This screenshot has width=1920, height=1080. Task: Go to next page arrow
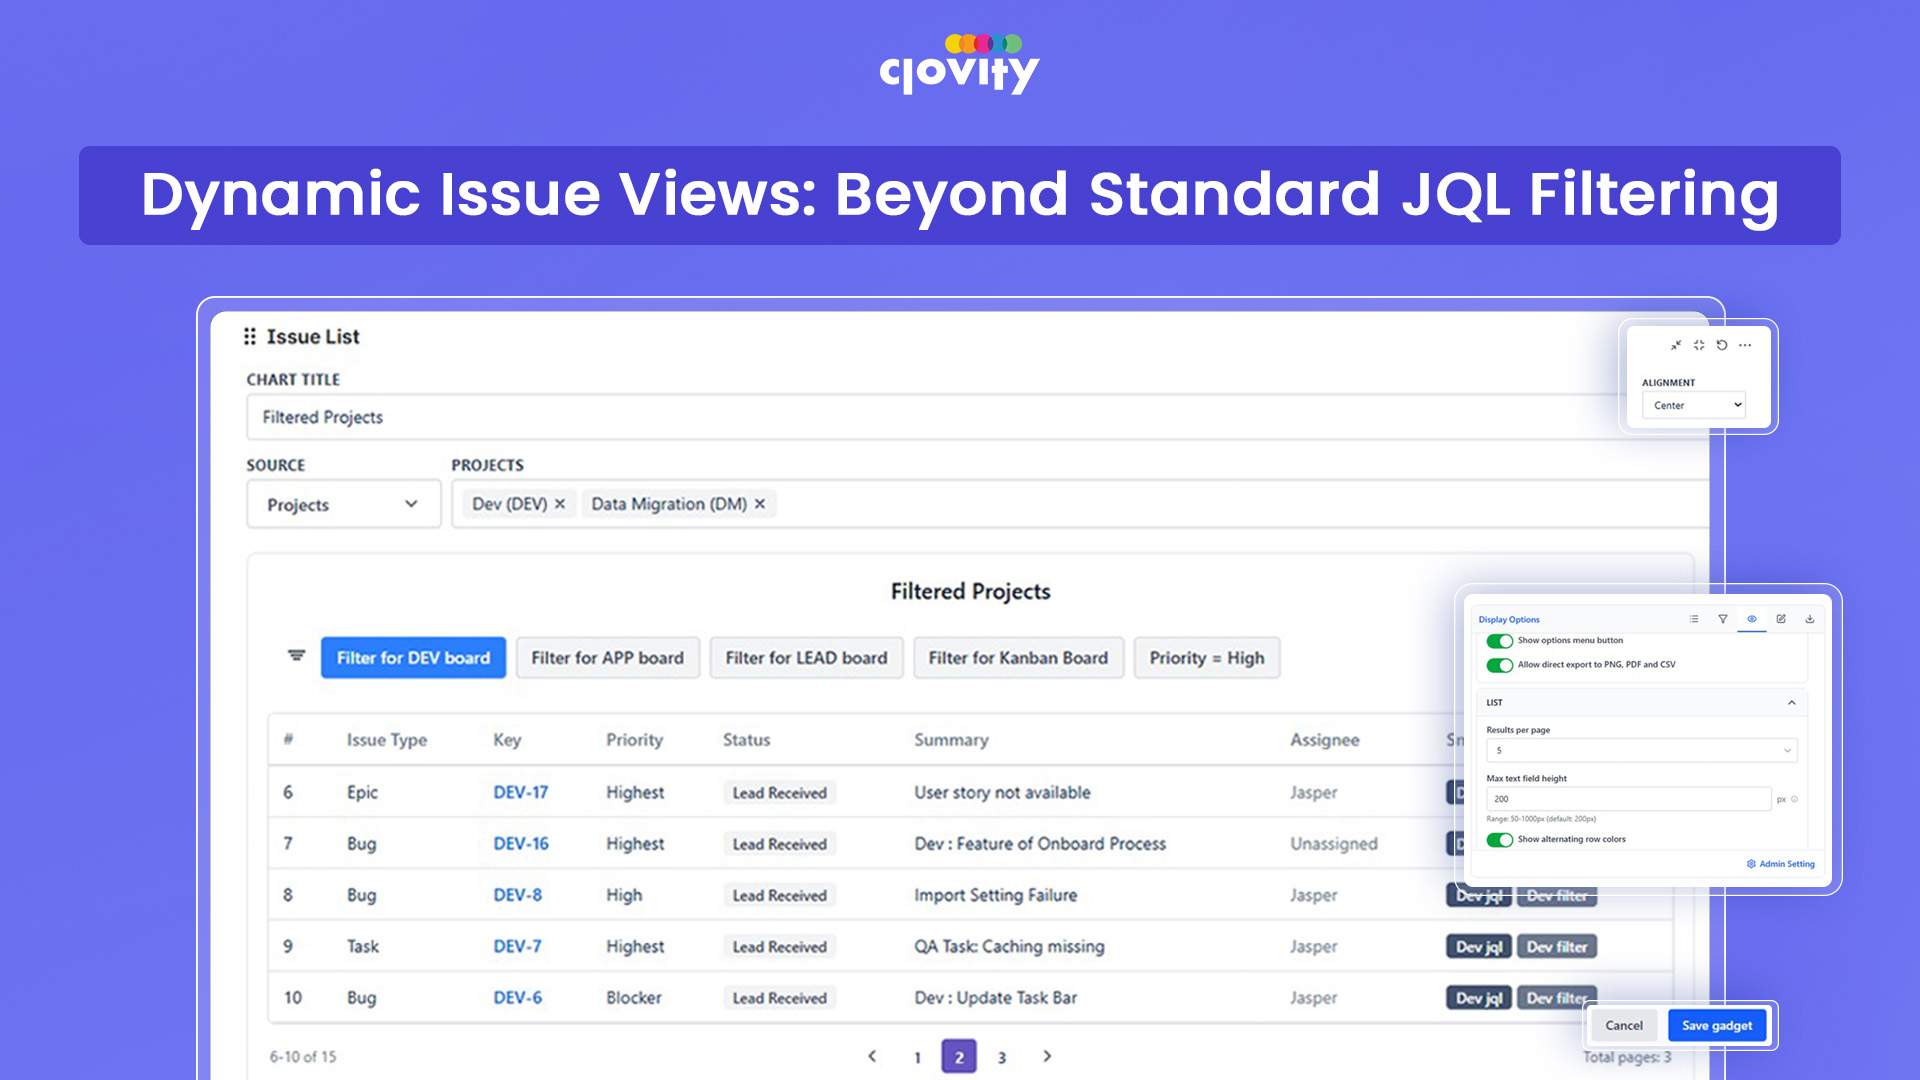1047,1056
